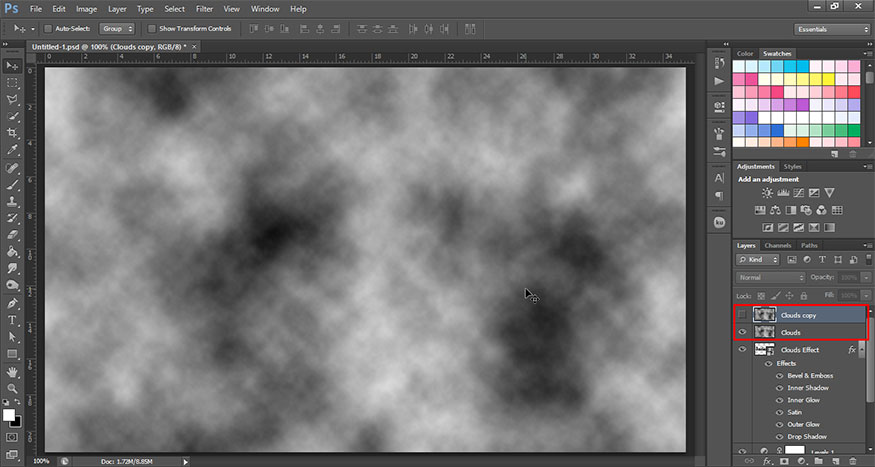Select the Clouds layer thumbnail
The width and height of the screenshot is (875, 467).
point(766,332)
